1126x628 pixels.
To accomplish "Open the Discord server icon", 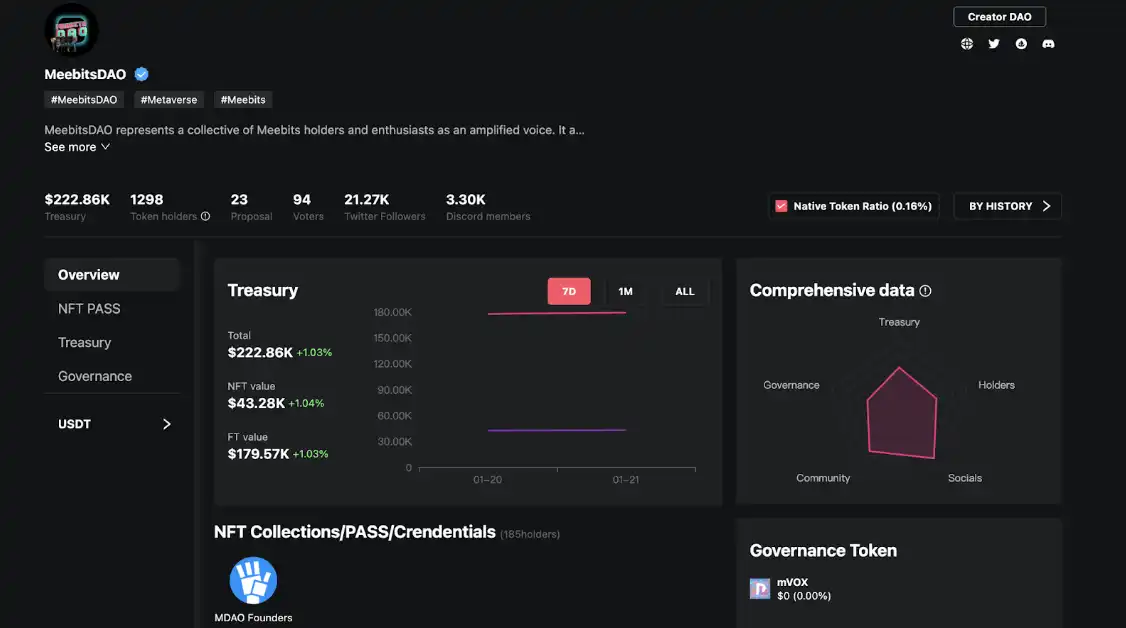I will (x=1048, y=44).
